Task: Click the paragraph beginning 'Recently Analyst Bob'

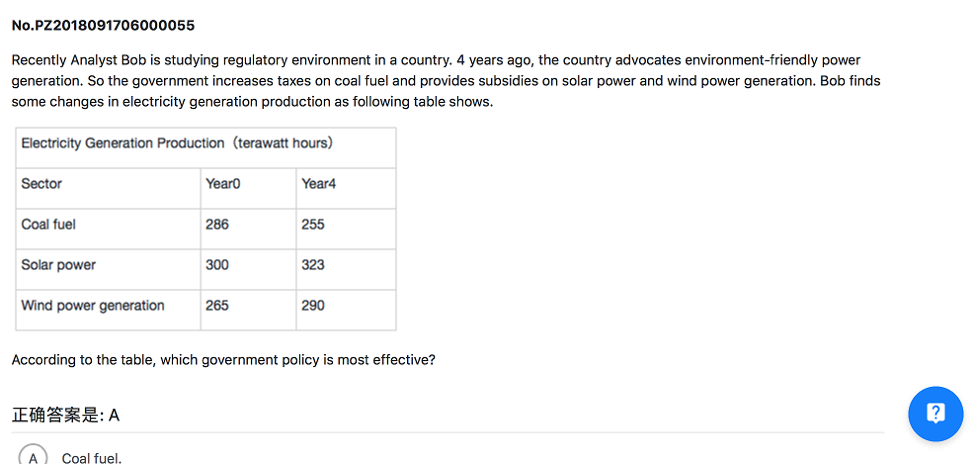Action: click(446, 81)
